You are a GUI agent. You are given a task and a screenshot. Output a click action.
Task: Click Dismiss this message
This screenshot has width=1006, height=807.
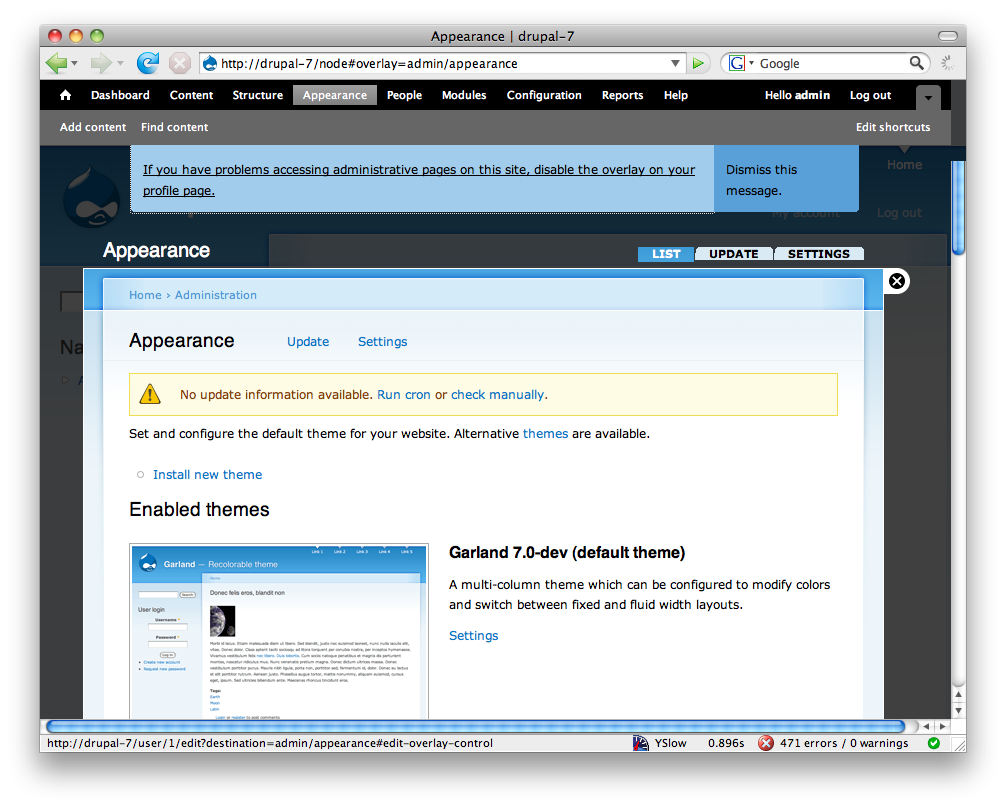coord(761,180)
